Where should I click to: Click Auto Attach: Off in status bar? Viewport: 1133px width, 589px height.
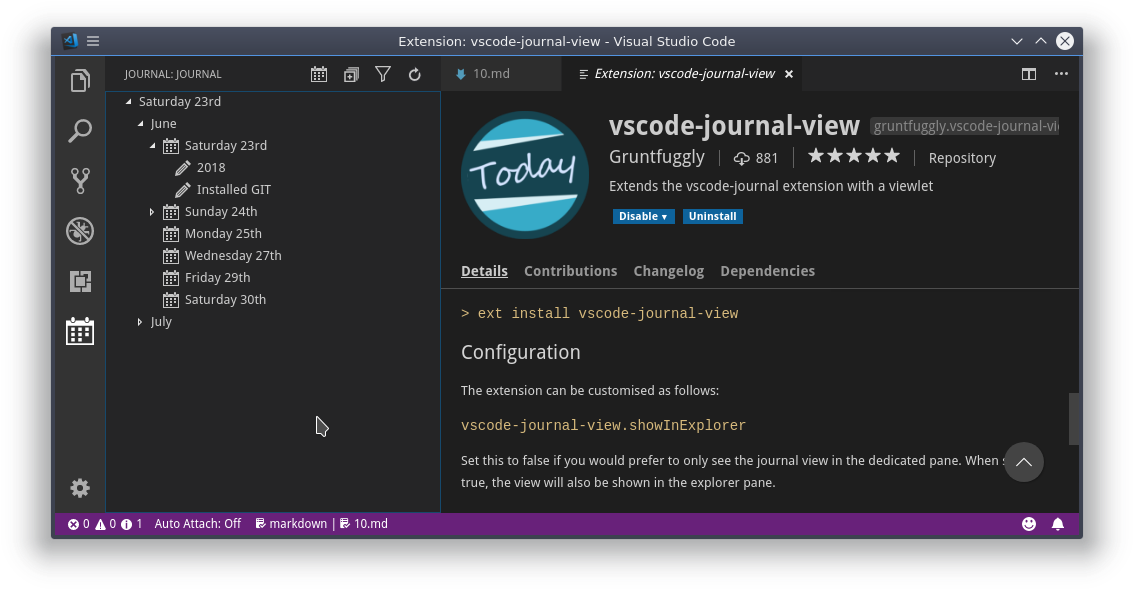click(x=197, y=524)
